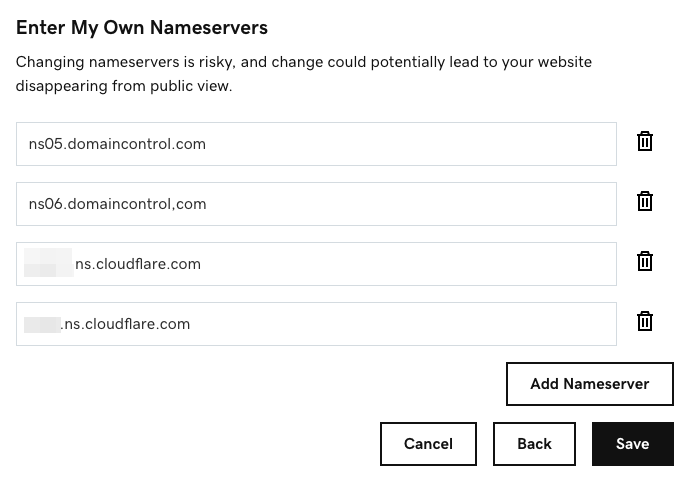Click into the ns06.domaincontrol,com text box

click(x=316, y=204)
